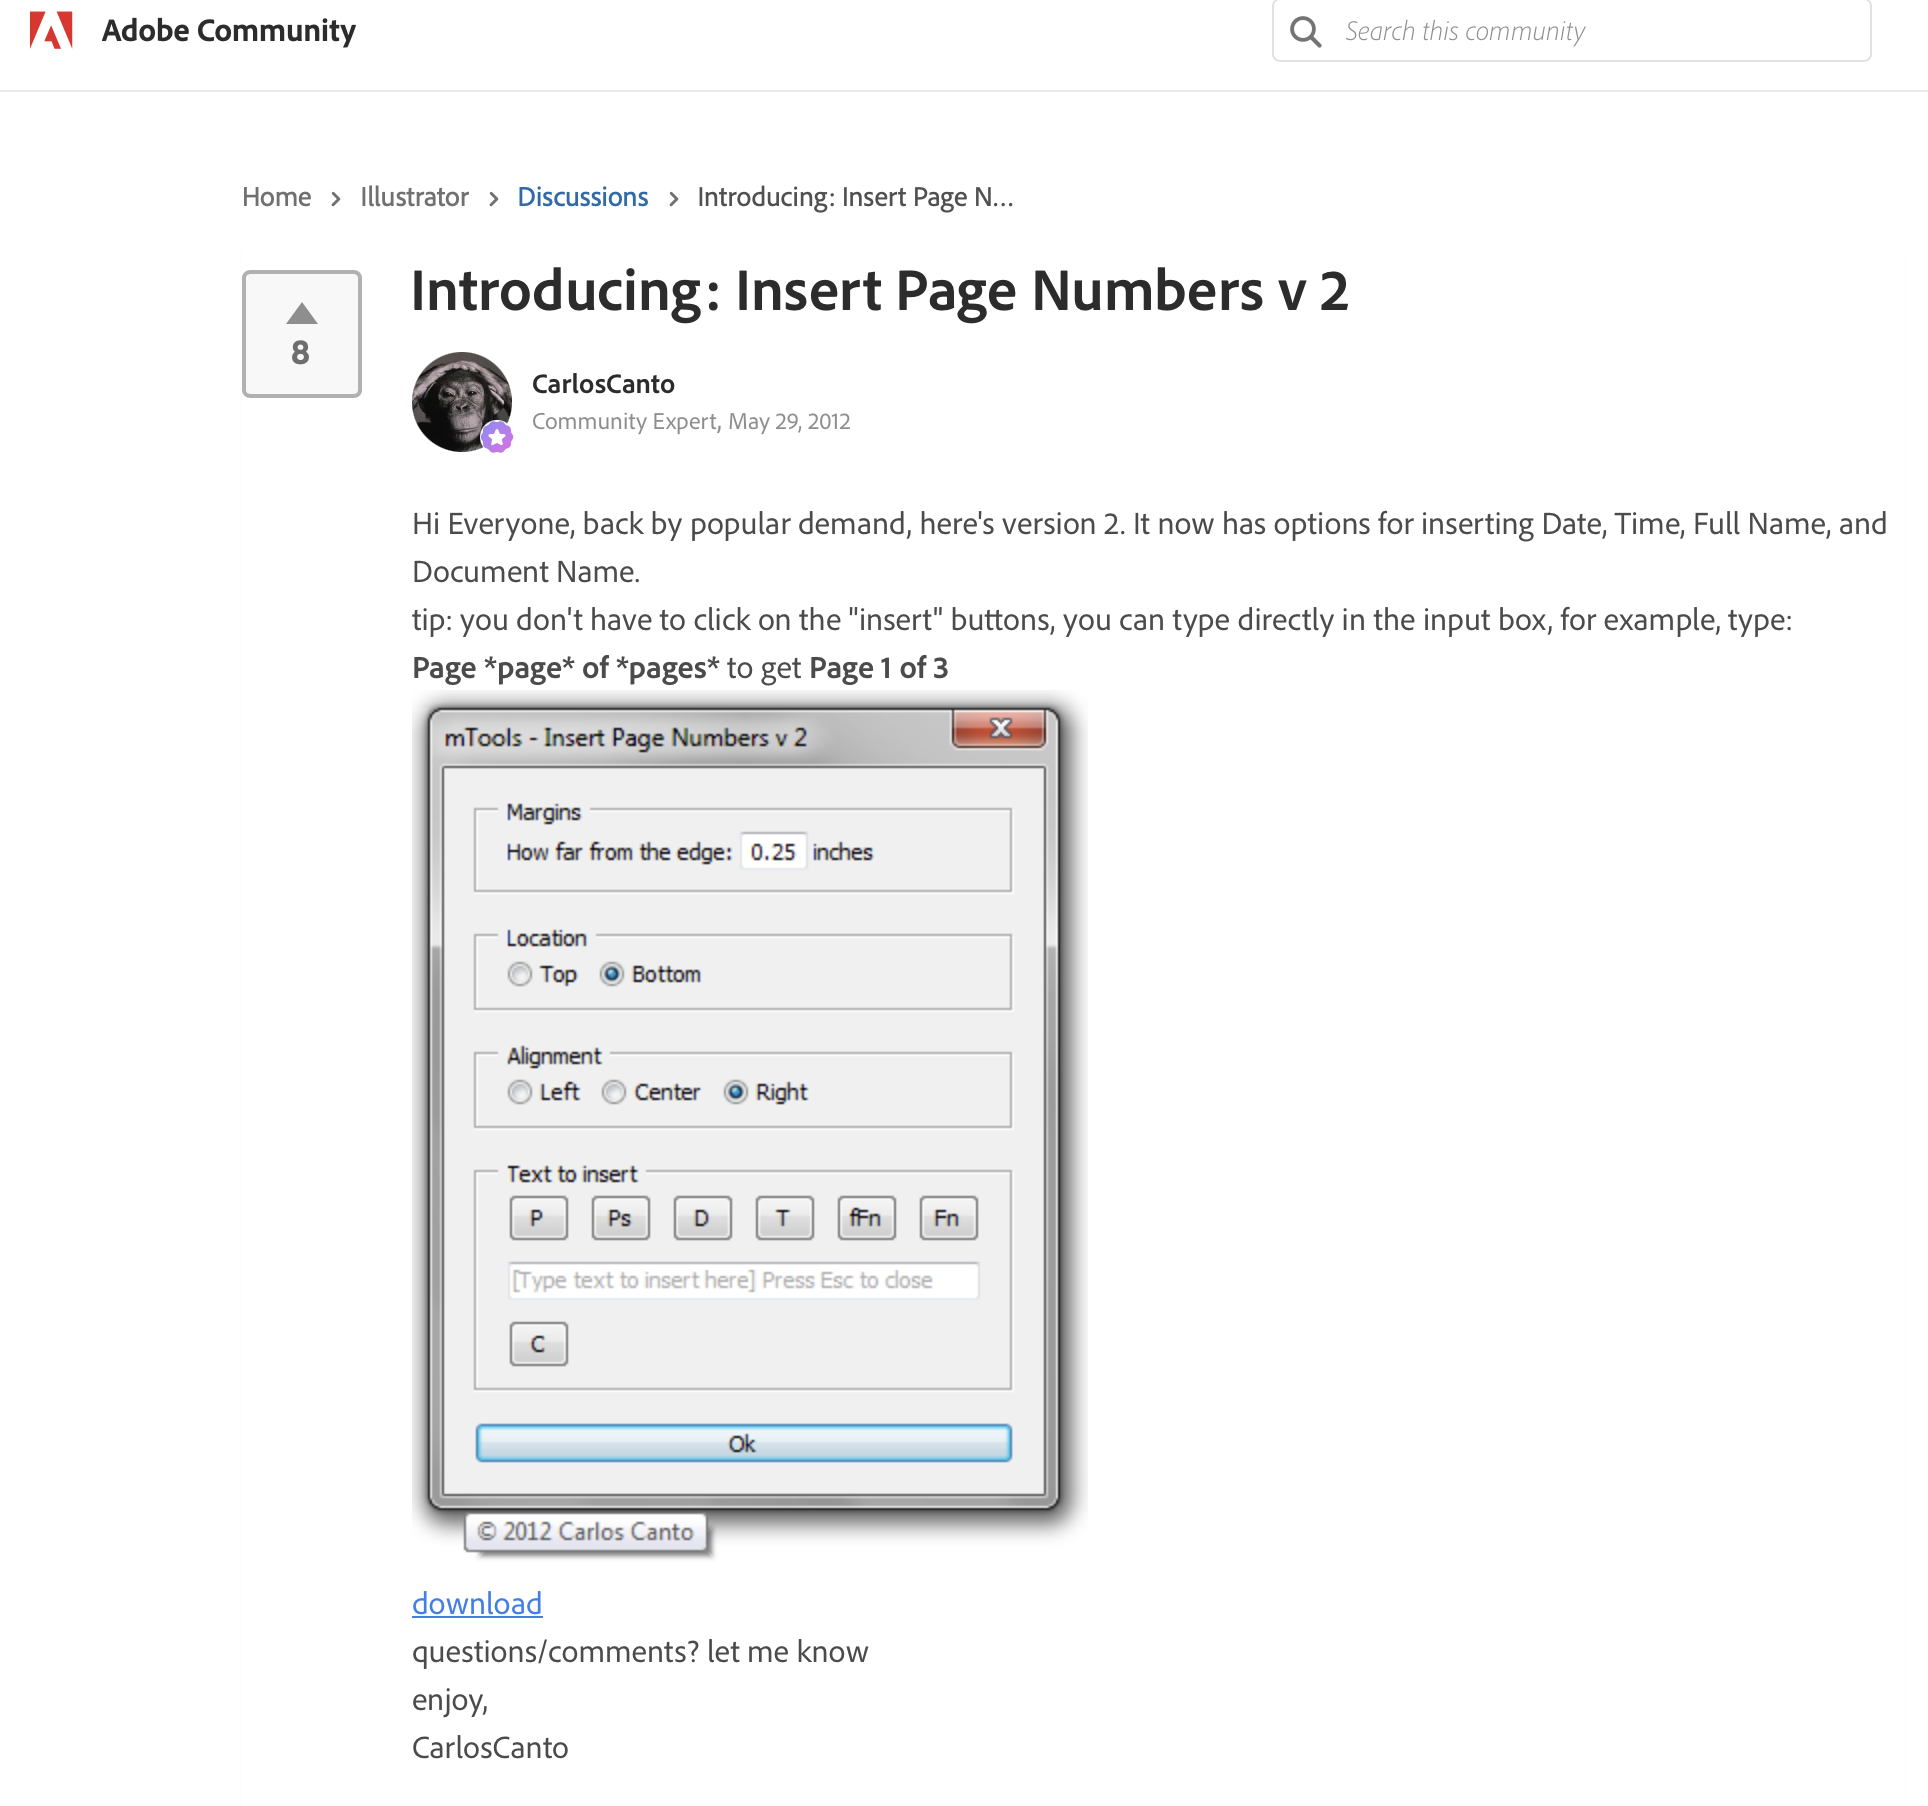The width and height of the screenshot is (1928, 1806).
Task: Click the search magnifier icon
Action: (1305, 31)
